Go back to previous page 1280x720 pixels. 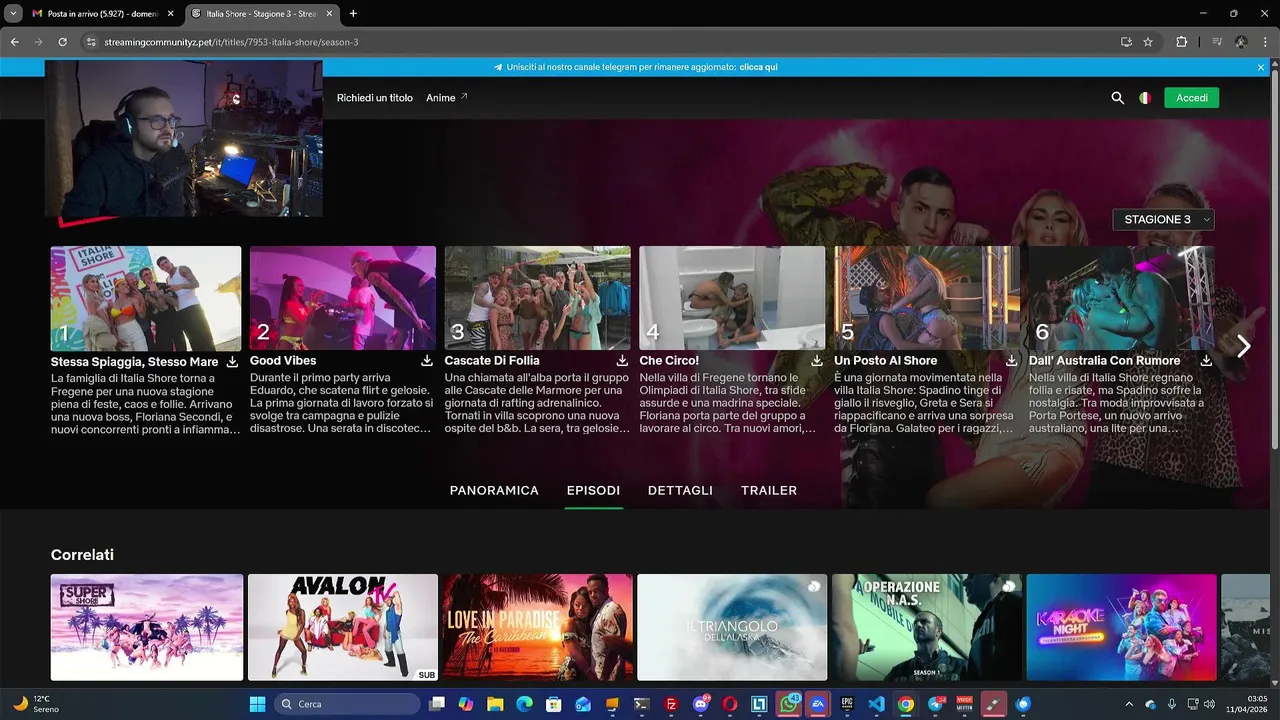point(14,42)
